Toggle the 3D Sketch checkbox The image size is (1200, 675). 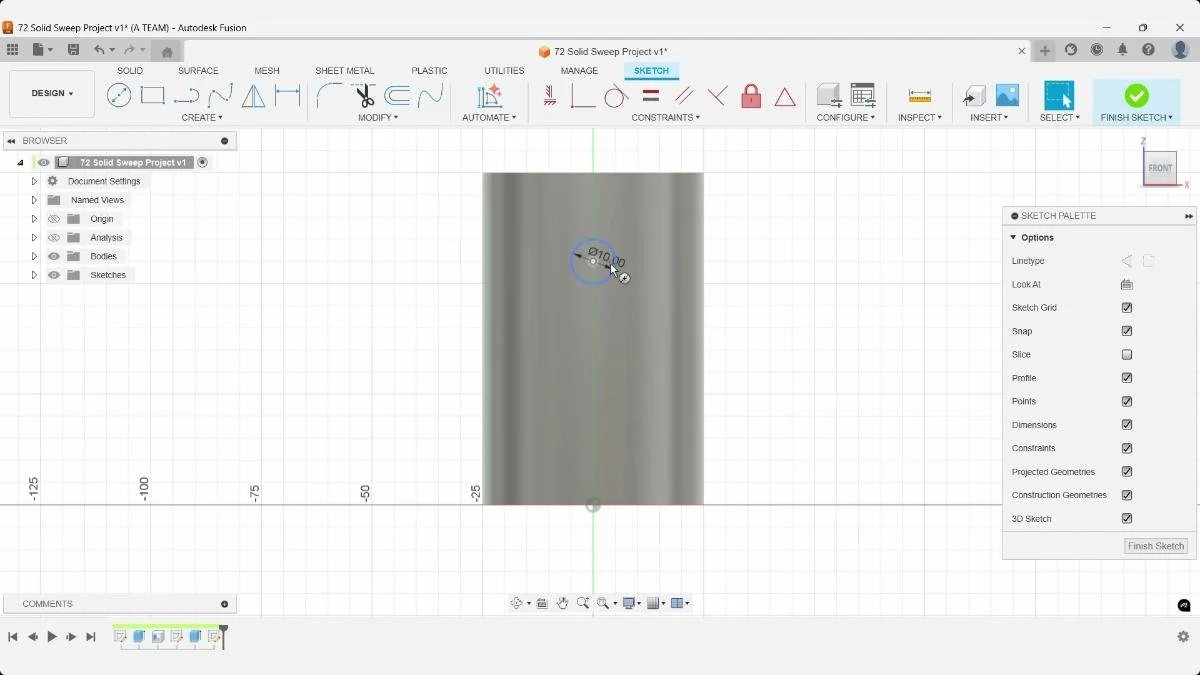1127,519
